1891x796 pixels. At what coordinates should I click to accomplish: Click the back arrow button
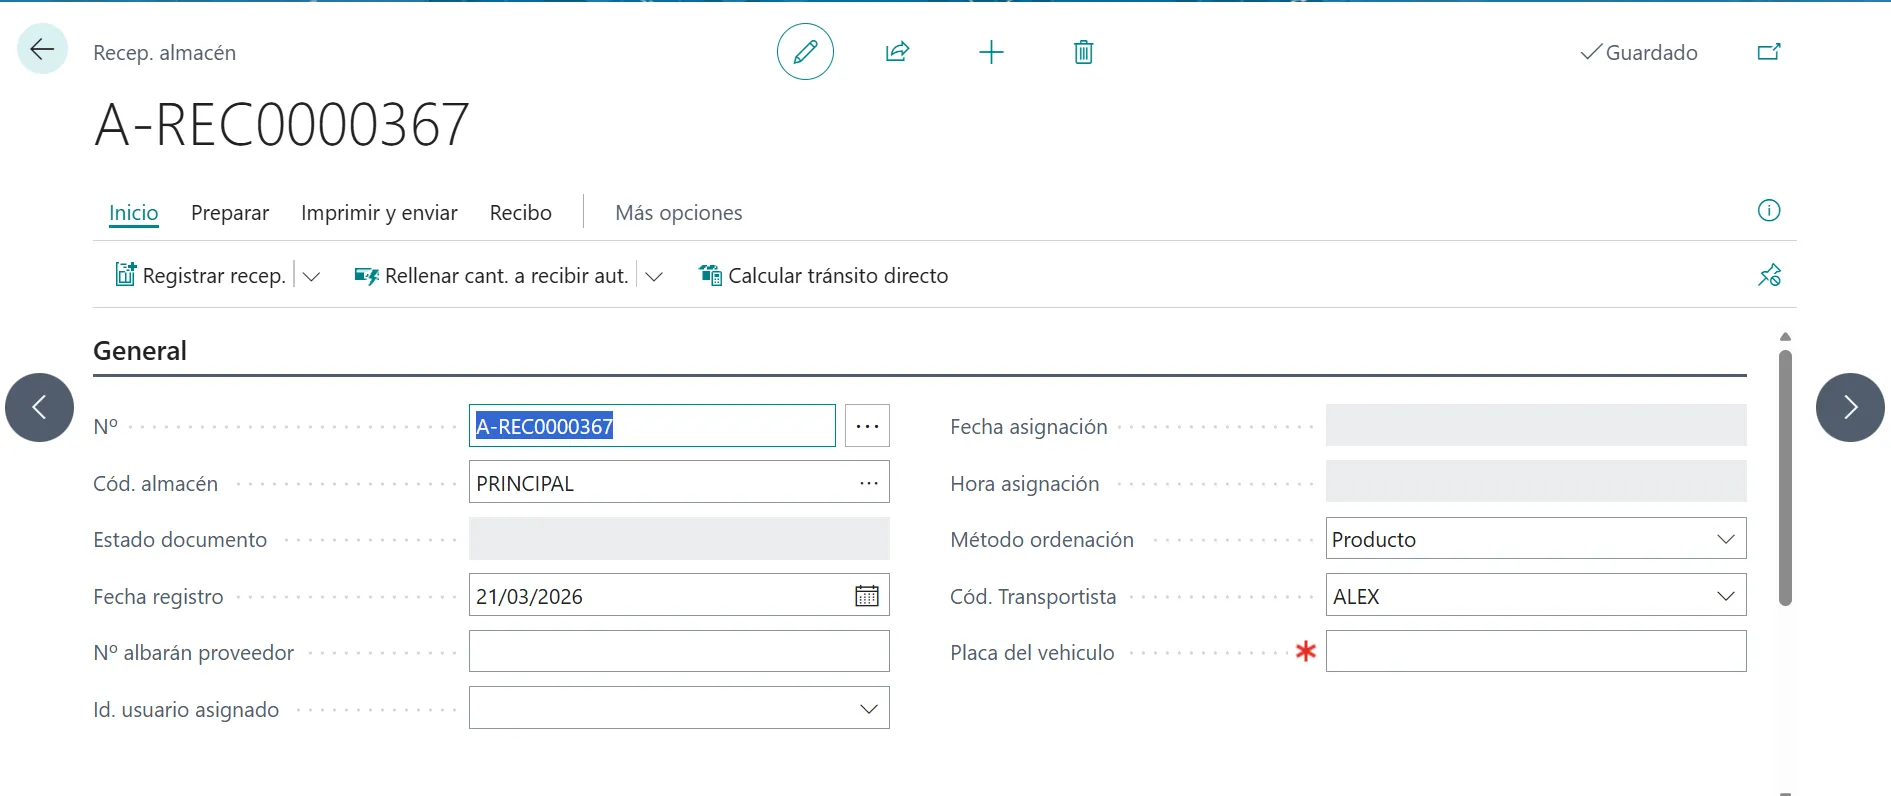pyautogui.click(x=42, y=49)
